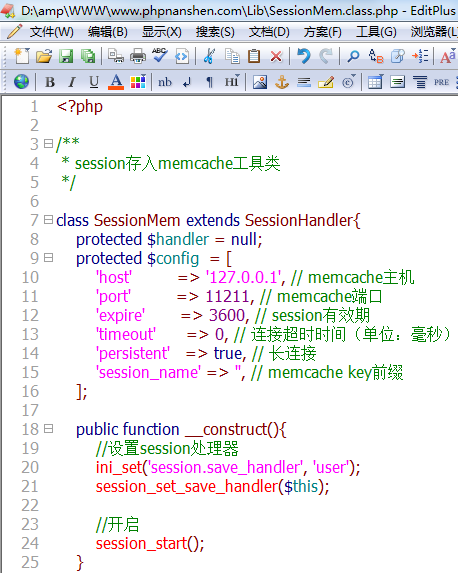Screen dimensions: 458x573
Task: Place cursor on '127.0.0.1' host value
Action: pyautogui.click(x=245, y=277)
